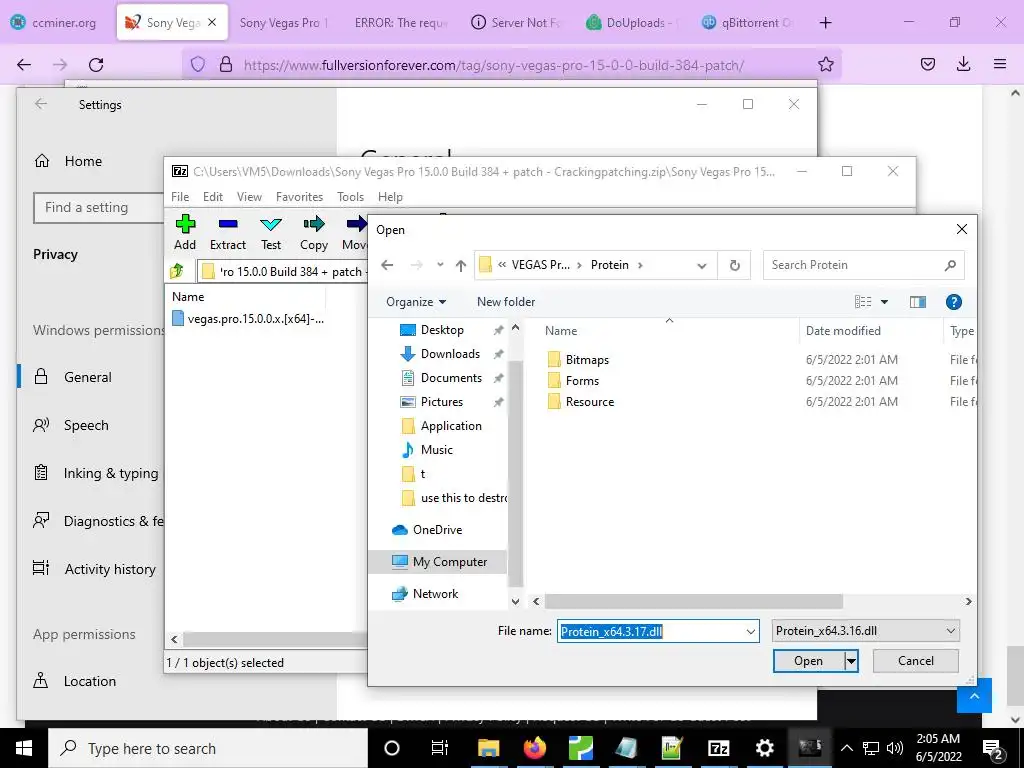Change view layout in Open dialog
Viewport: 1024px width, 768px height.
(863, 302)
